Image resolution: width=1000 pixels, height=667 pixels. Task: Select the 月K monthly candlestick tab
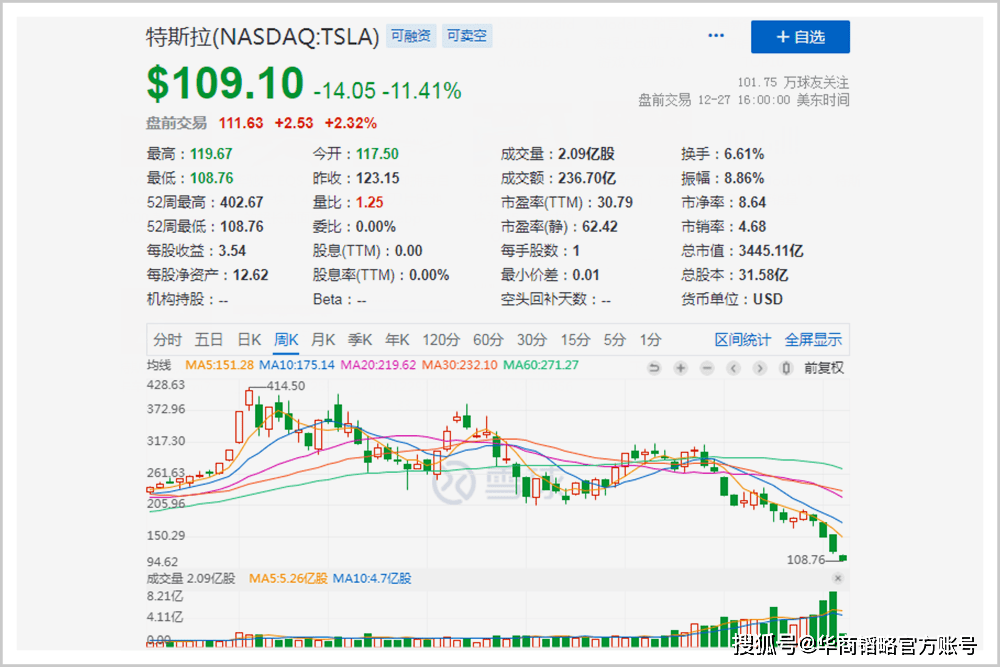[x=323, y=340]
